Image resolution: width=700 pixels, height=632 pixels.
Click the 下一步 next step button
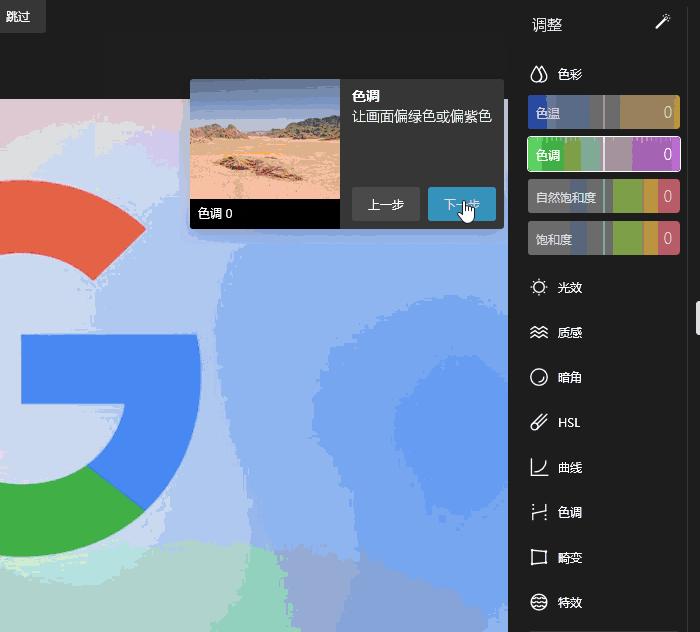[x=462, y=204]
